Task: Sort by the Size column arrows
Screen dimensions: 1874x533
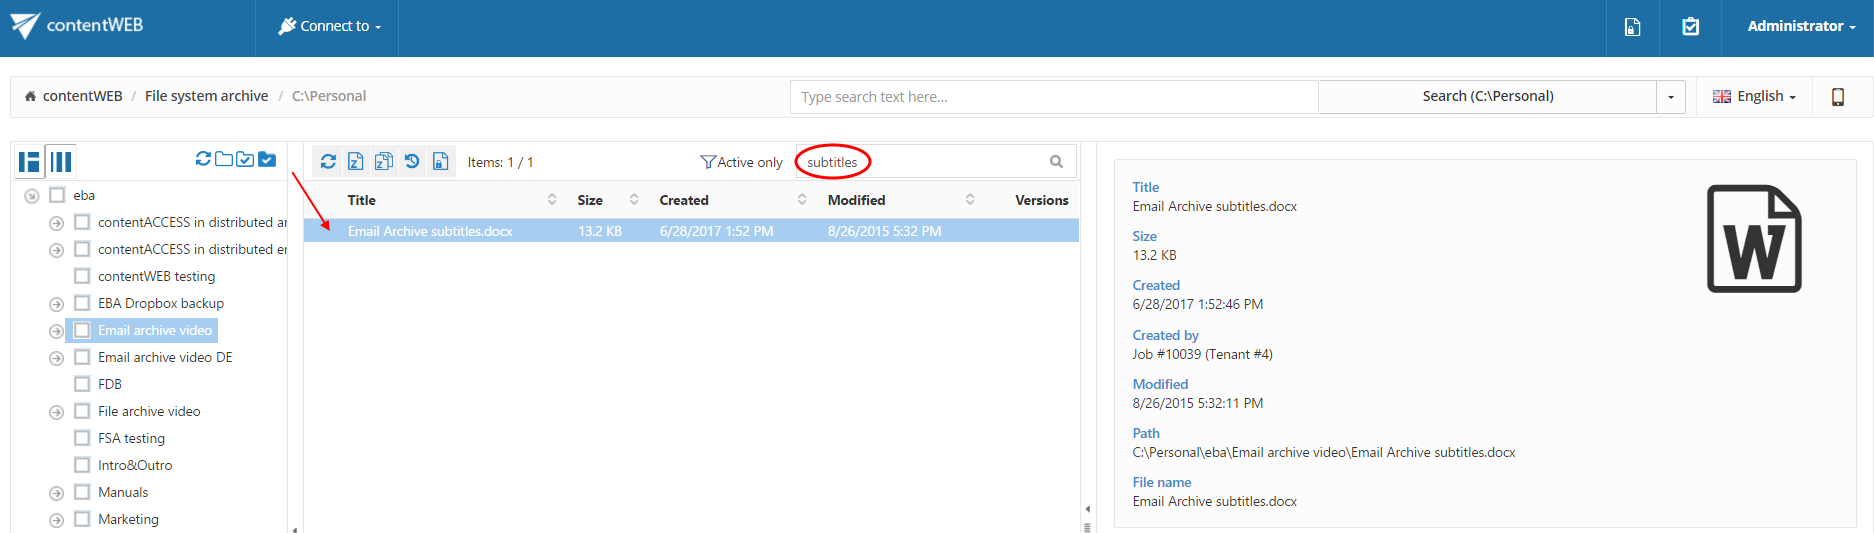Action: 634,200
